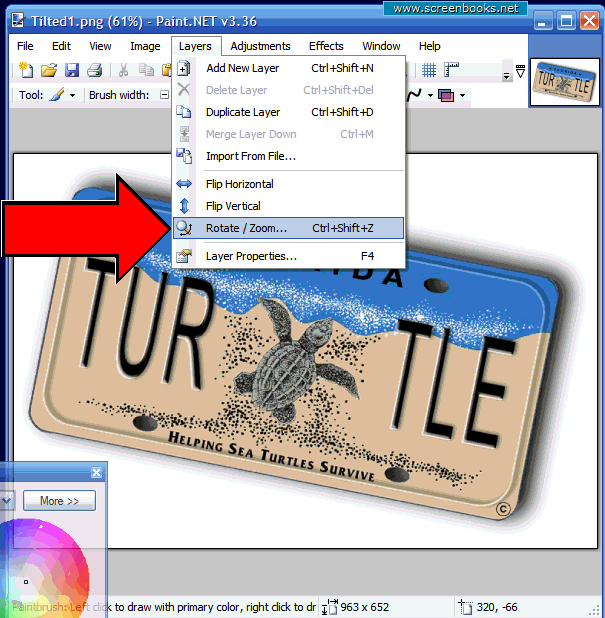Screen dimensions: 605x618
Task: Click the Save floppy disk icon
Action: (72, 71)
